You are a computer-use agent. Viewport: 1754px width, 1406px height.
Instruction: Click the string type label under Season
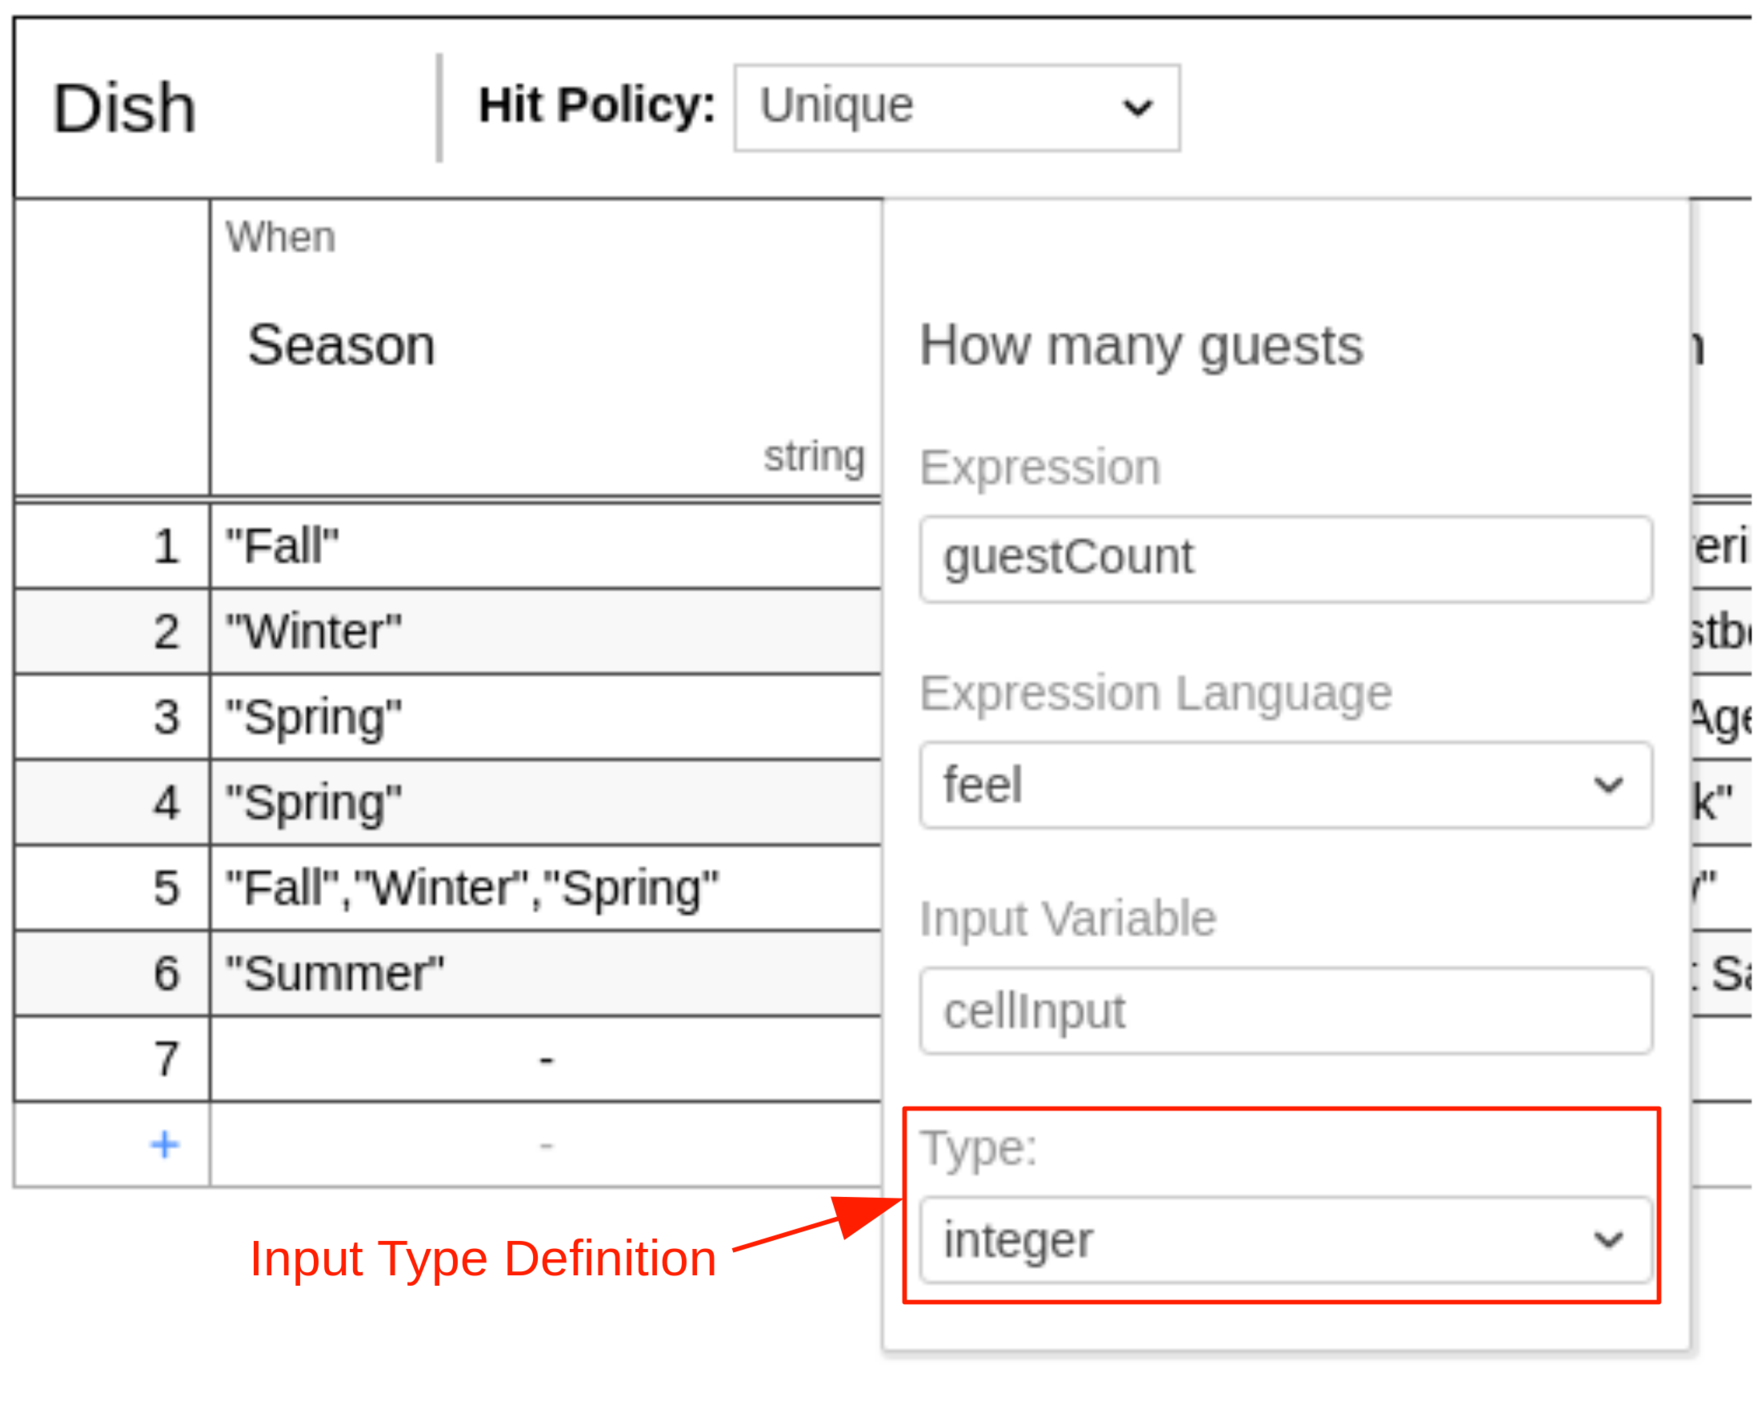tap(815, 455)
